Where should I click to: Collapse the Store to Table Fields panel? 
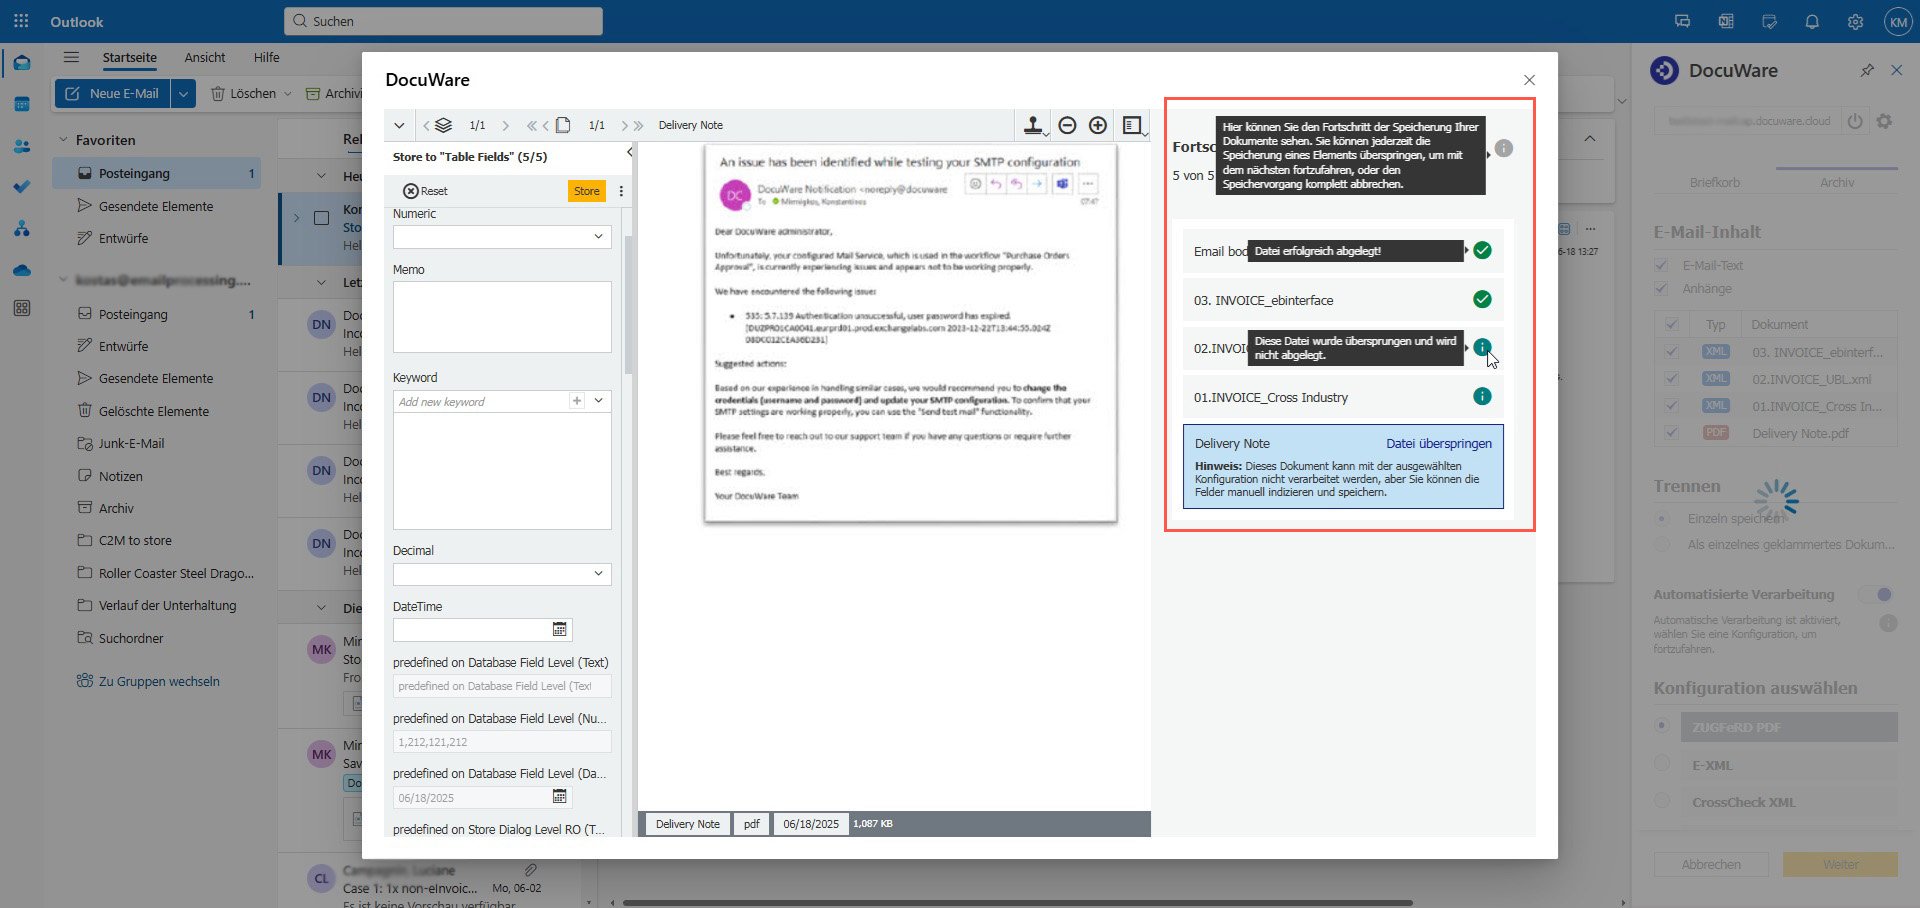pos(630,153)
